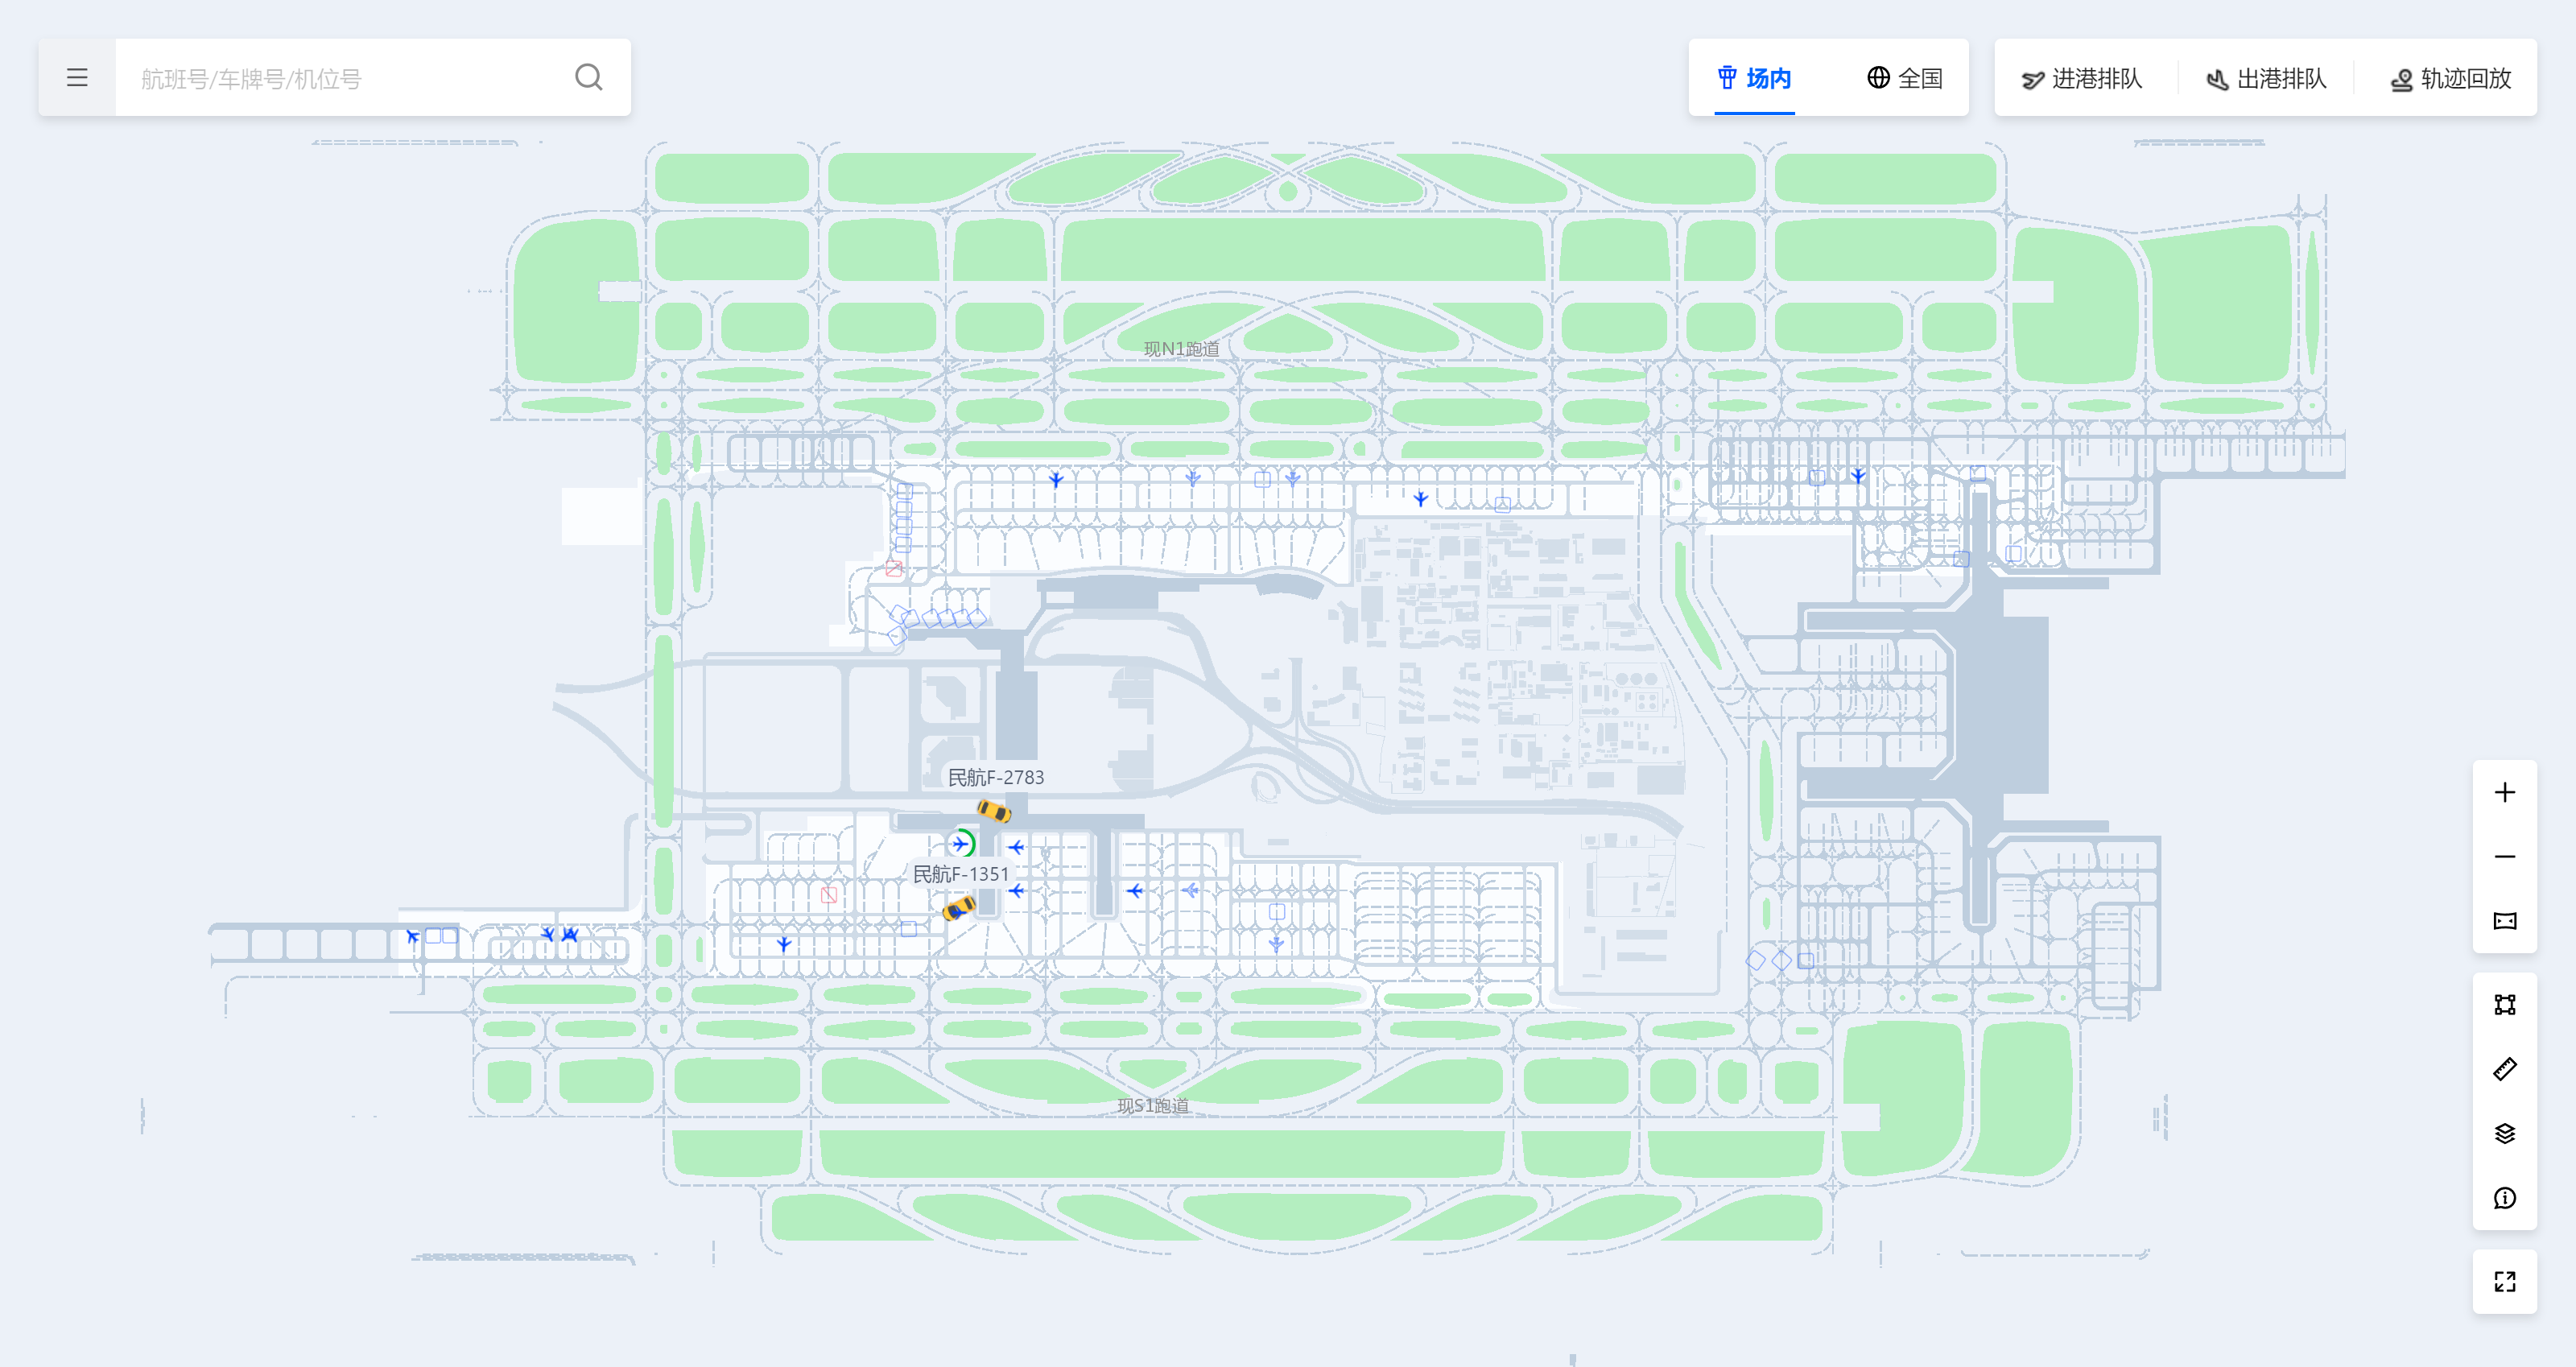The width and height of the screenshot is (2576, 1367).
Task: Open the 出港排队 departure queue
Action: click(2266, 78)
